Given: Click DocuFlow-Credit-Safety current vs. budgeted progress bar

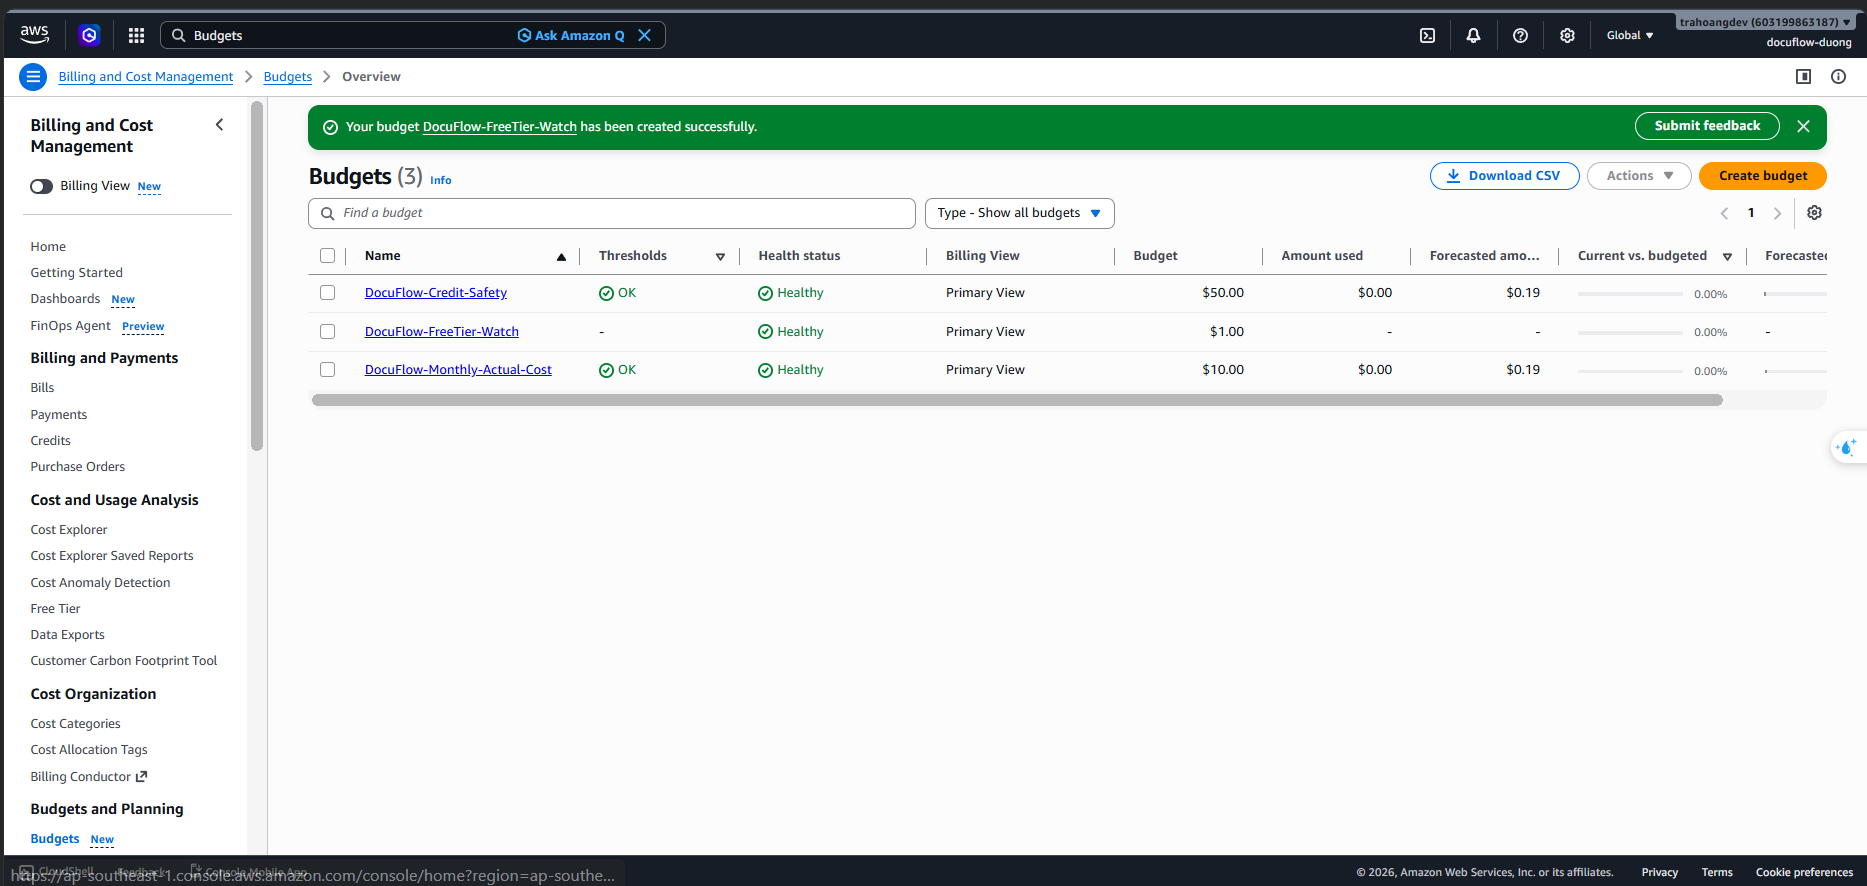Looking at the screenshot, I should (x=1630, y=294).
